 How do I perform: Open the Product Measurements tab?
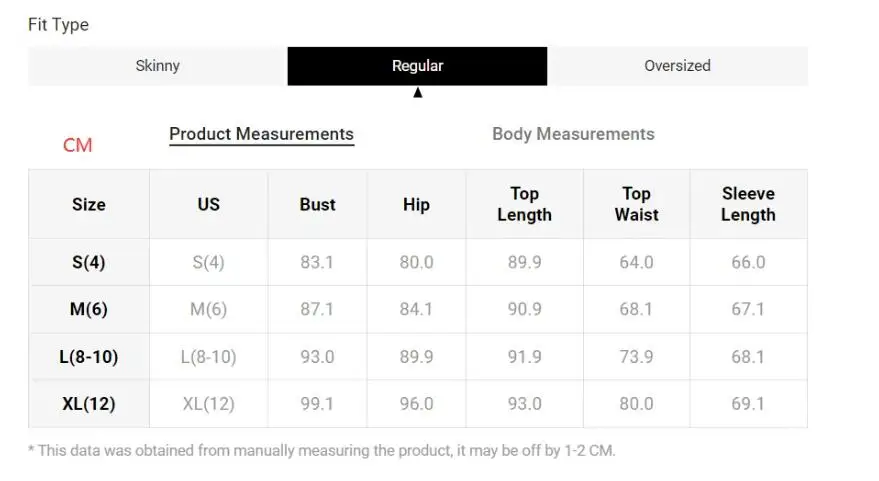tap(261, 134)
